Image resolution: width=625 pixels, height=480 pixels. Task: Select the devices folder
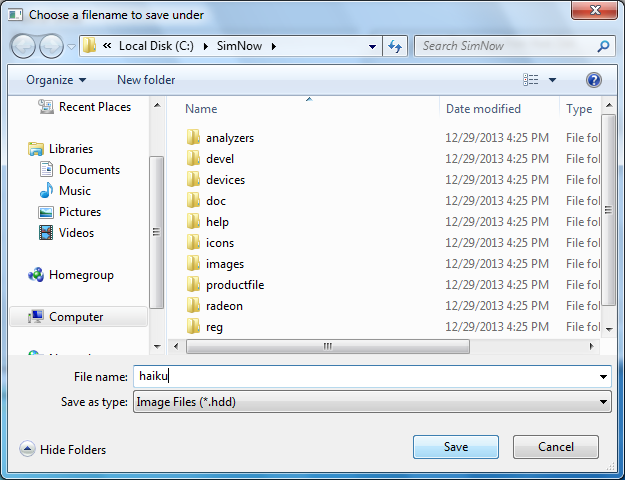click(225, 180)
